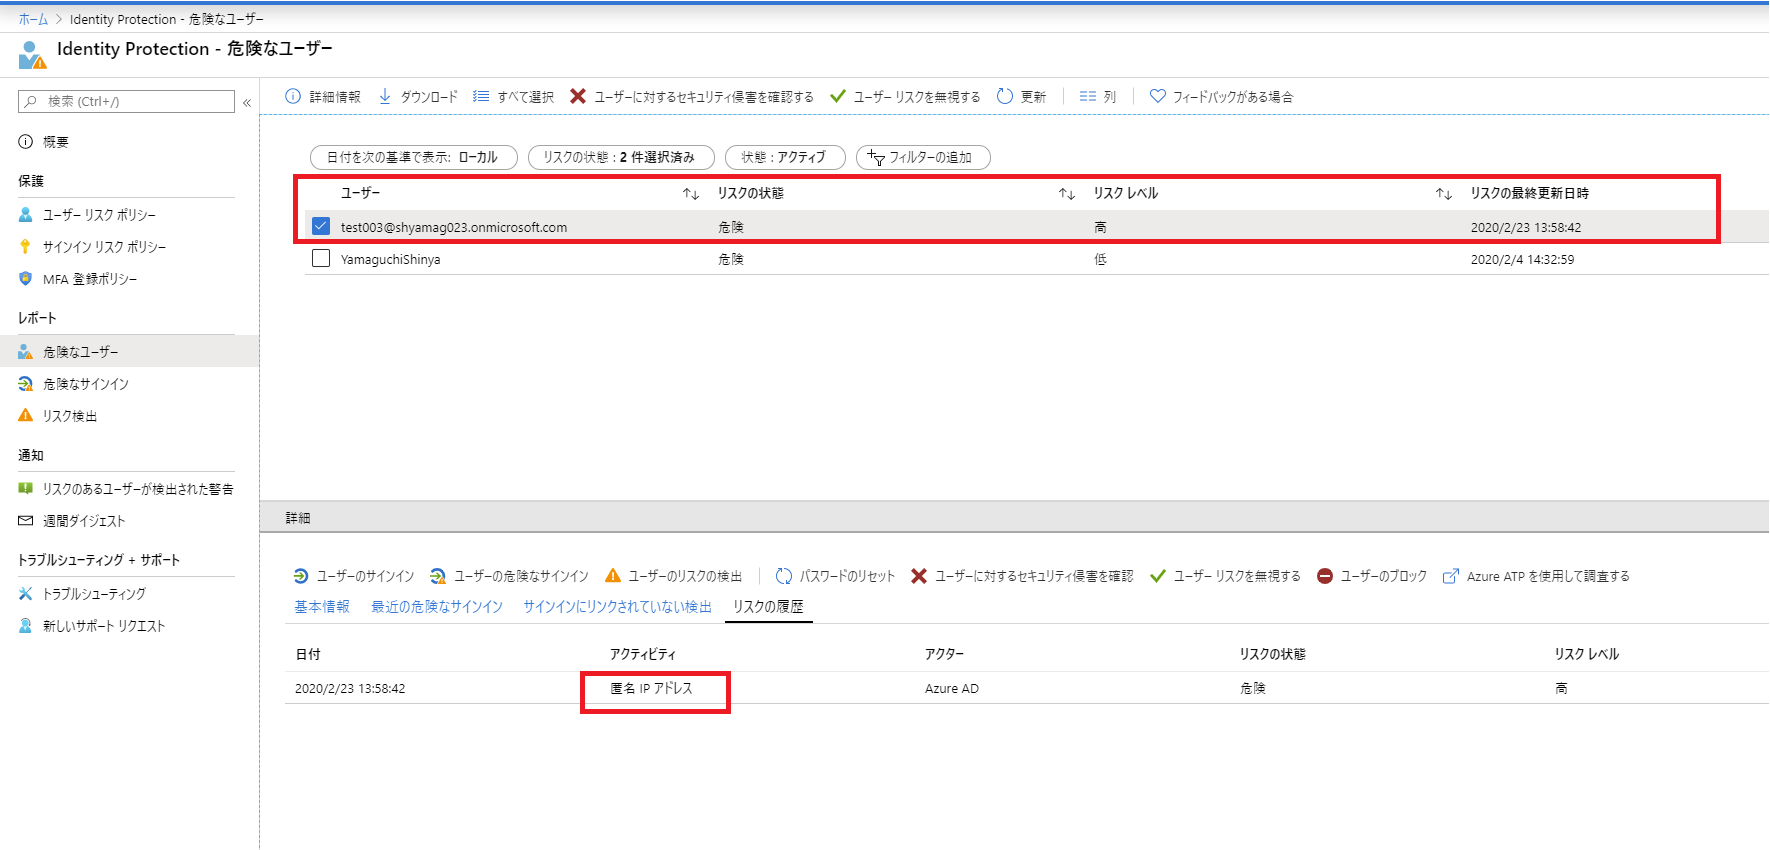Click in the 検索 (Ctrl+/) field

[x=127, y=101]
